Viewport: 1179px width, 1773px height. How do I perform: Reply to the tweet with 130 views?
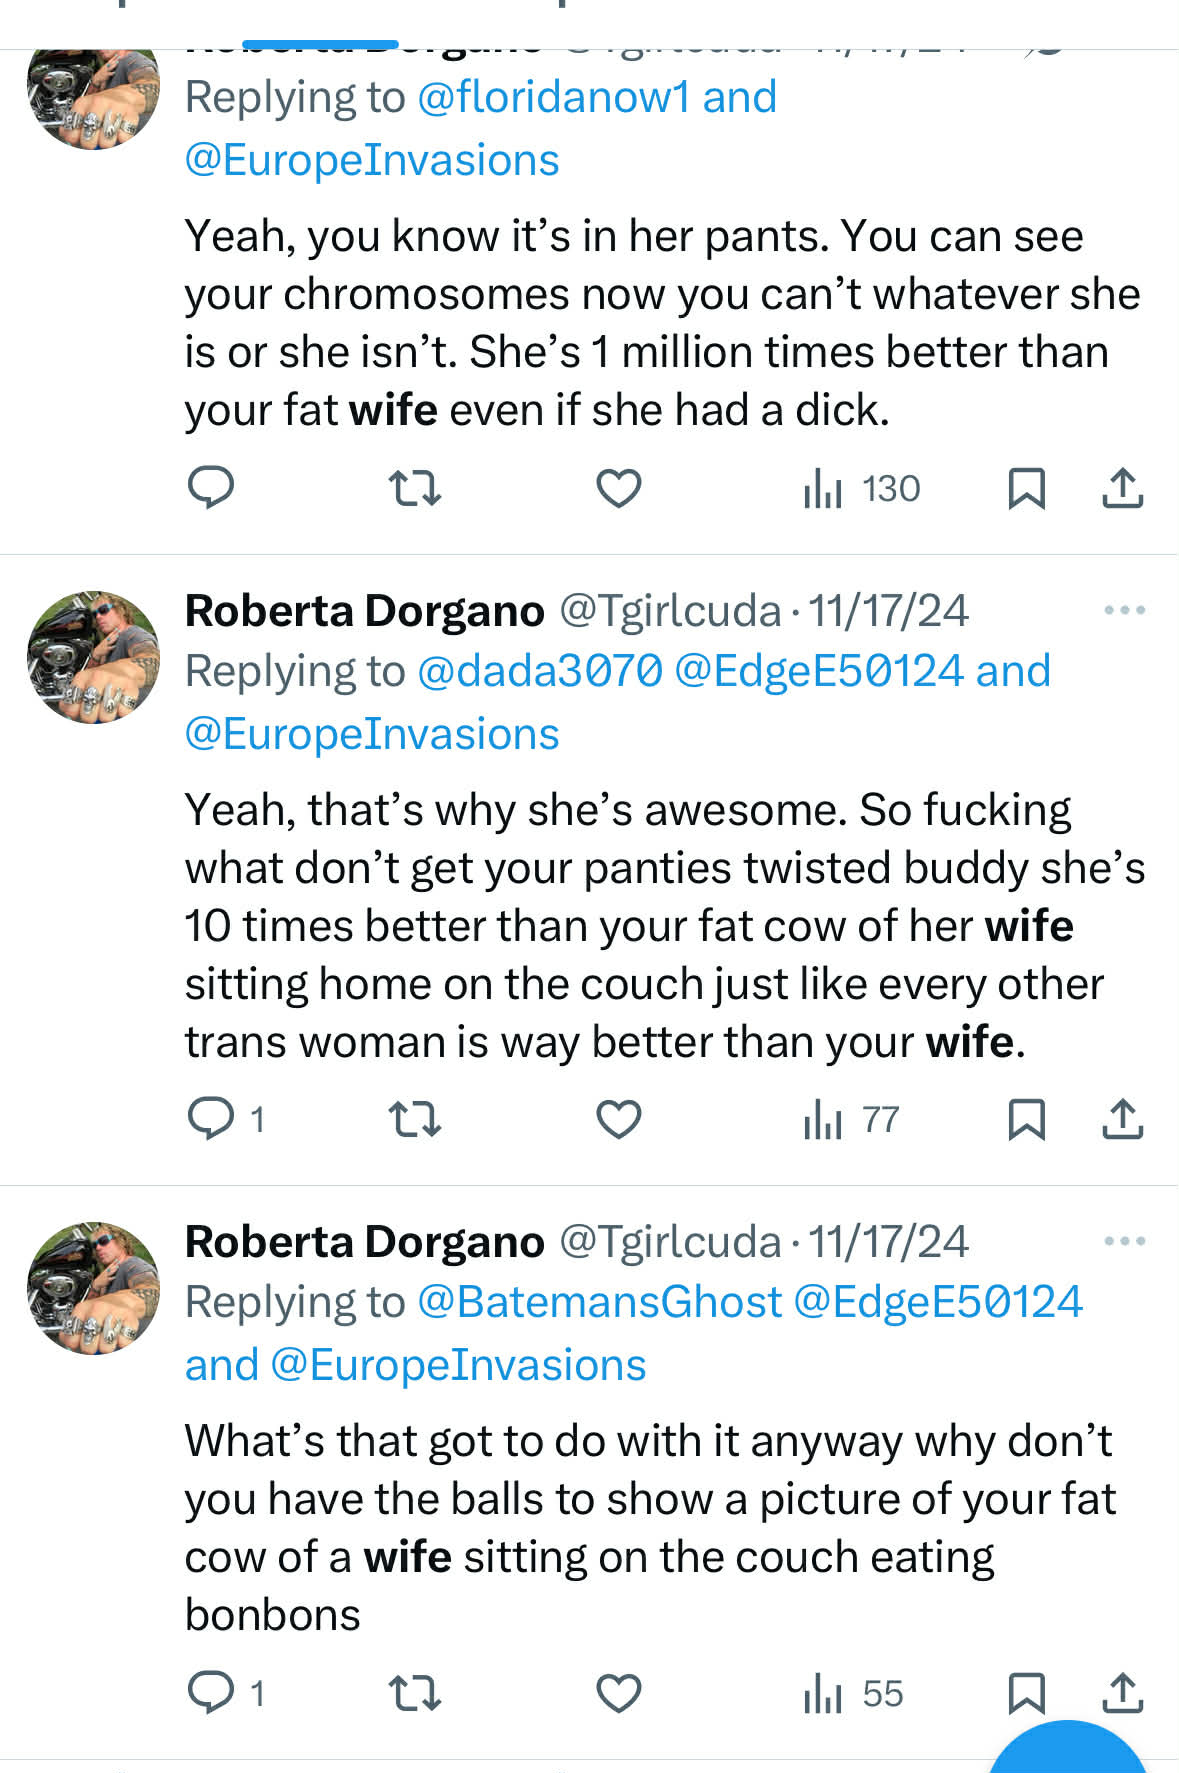(x=211, y=489)
